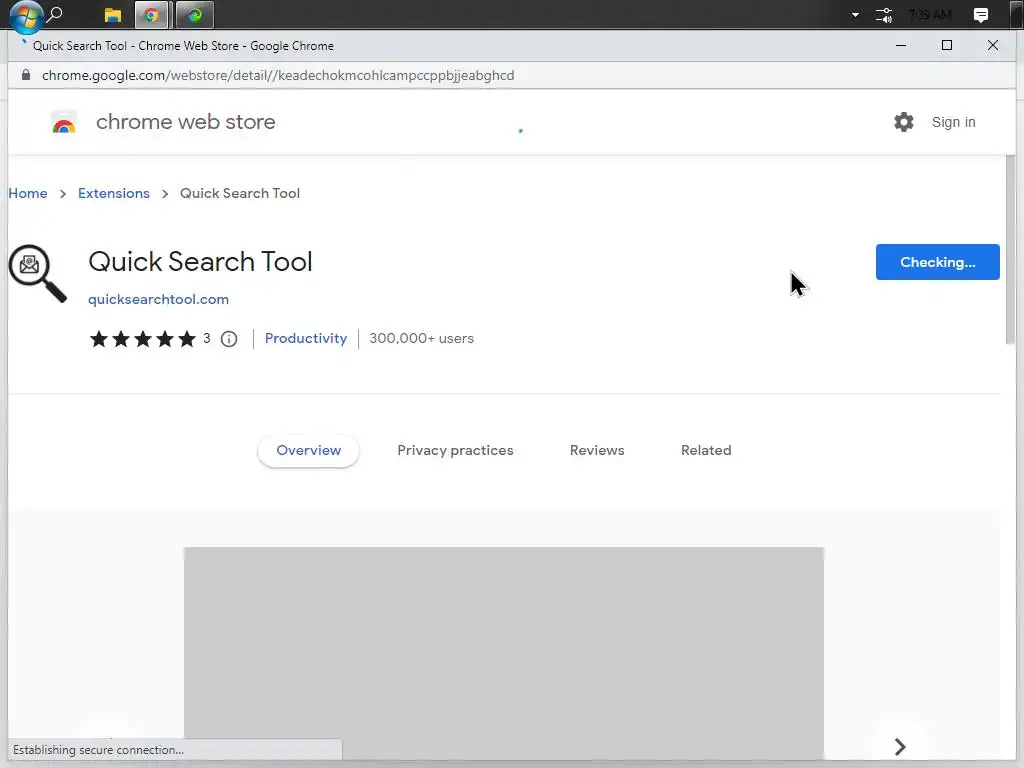1024x768 pixels.
Task: Click the Quick Search Tool magnifier icon
Action: [37, 274]
